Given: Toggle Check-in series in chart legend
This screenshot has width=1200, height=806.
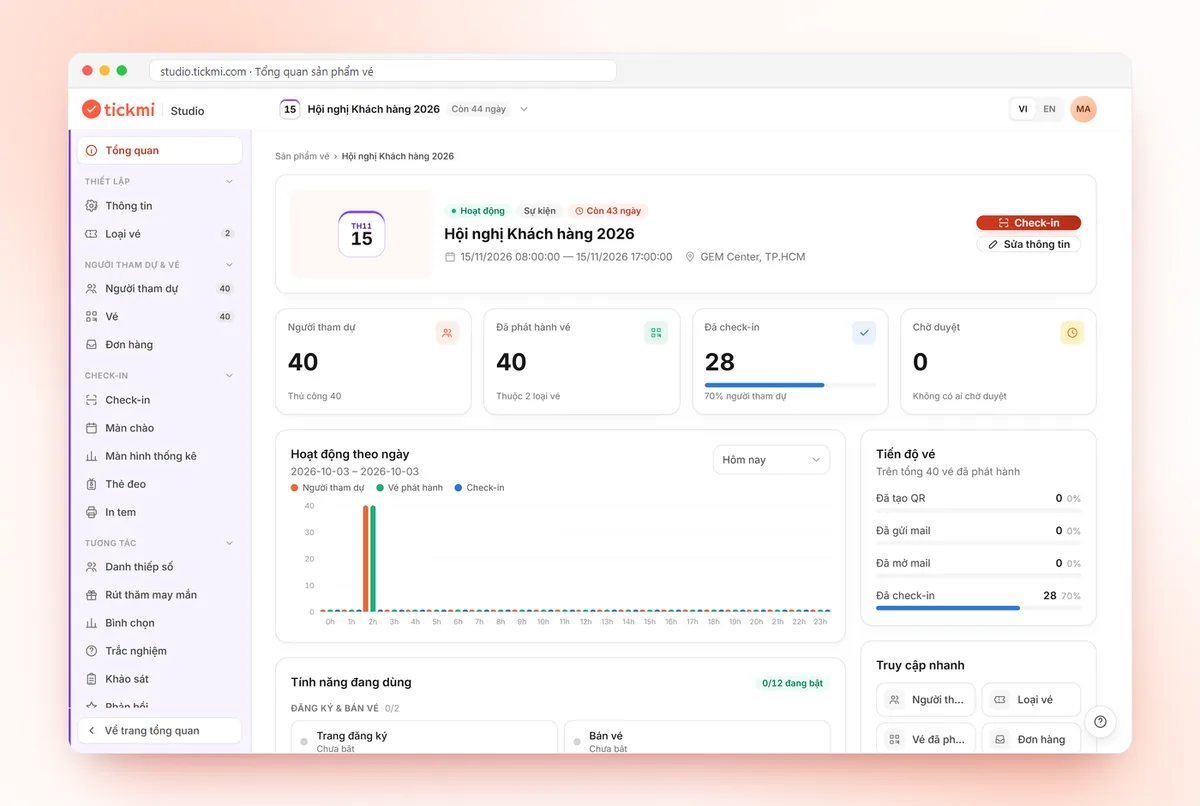Looking at the screenshot, I should coord(479,488).
